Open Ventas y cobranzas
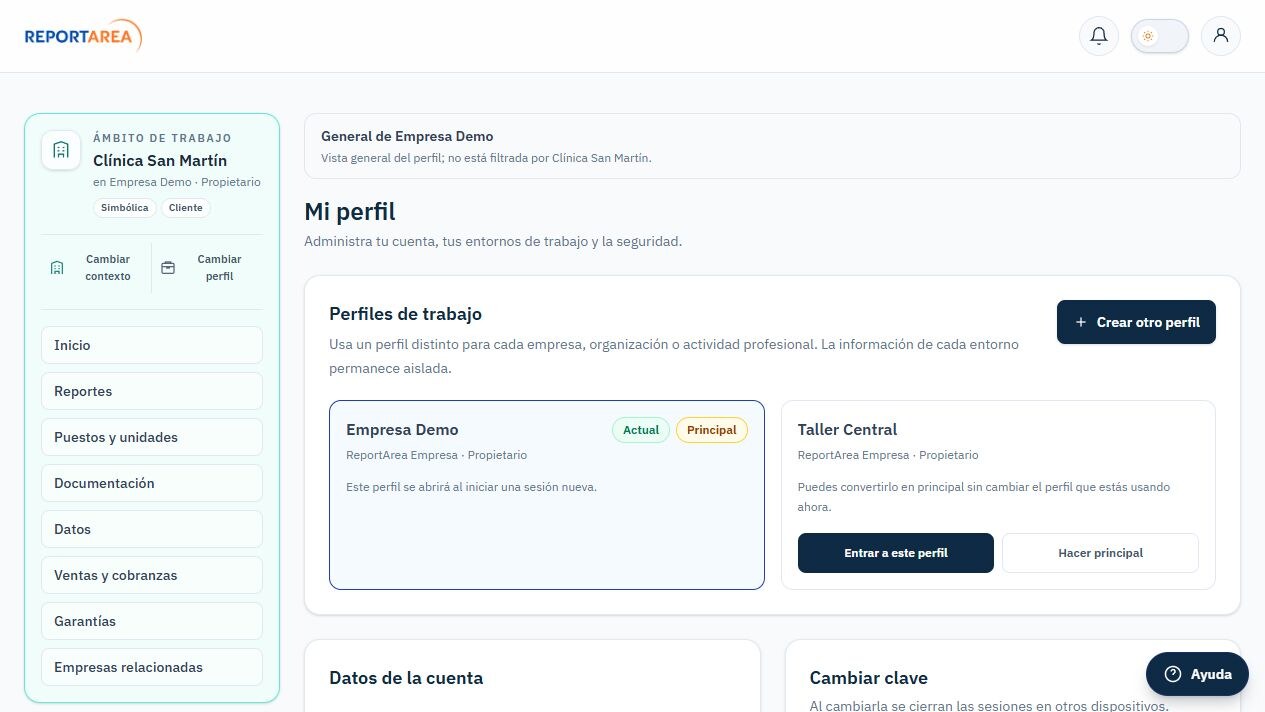This screenshot has width=1265, height=712. tap(152, 575)
